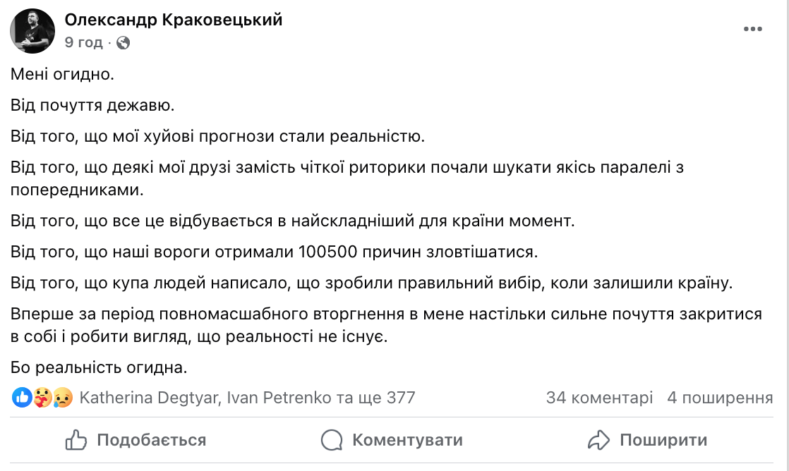This screenshot has width=789, height=471.
Task: View the 4 поширення shares list
Action: click(x=720, y=398)
